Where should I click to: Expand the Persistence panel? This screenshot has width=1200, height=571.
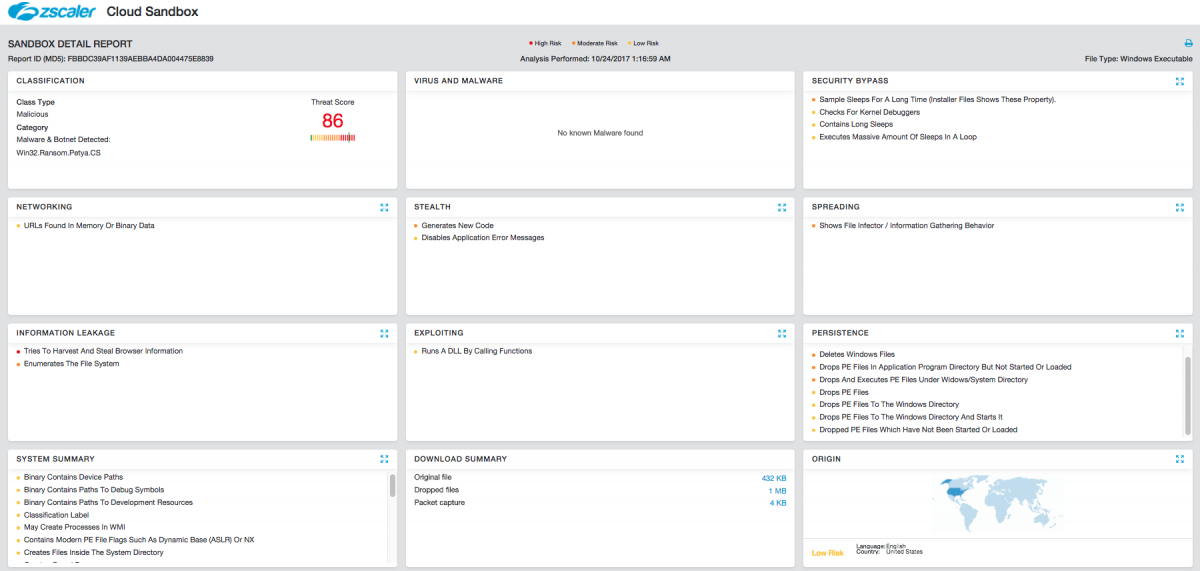[1180, 333]
